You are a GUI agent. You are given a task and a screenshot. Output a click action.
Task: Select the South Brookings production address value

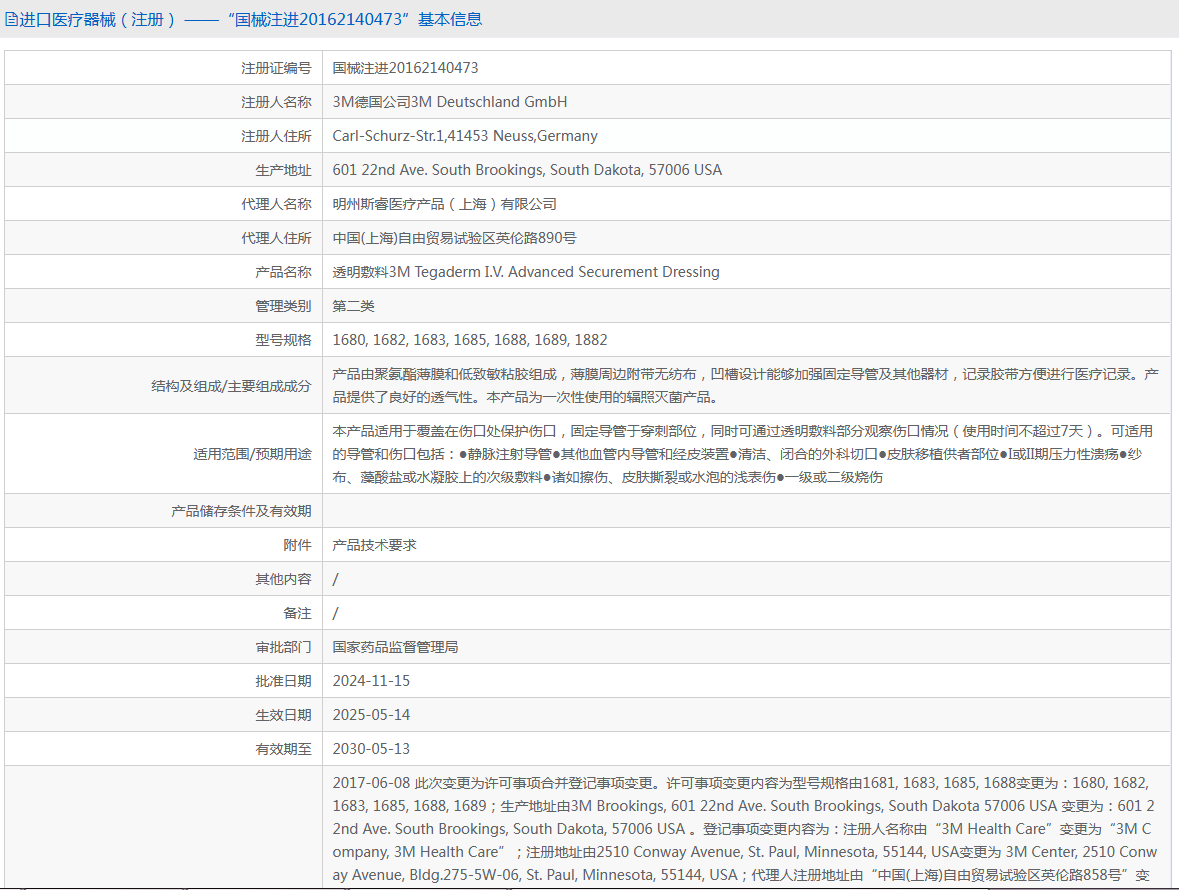pyautogui.click(x=527, y=170)
